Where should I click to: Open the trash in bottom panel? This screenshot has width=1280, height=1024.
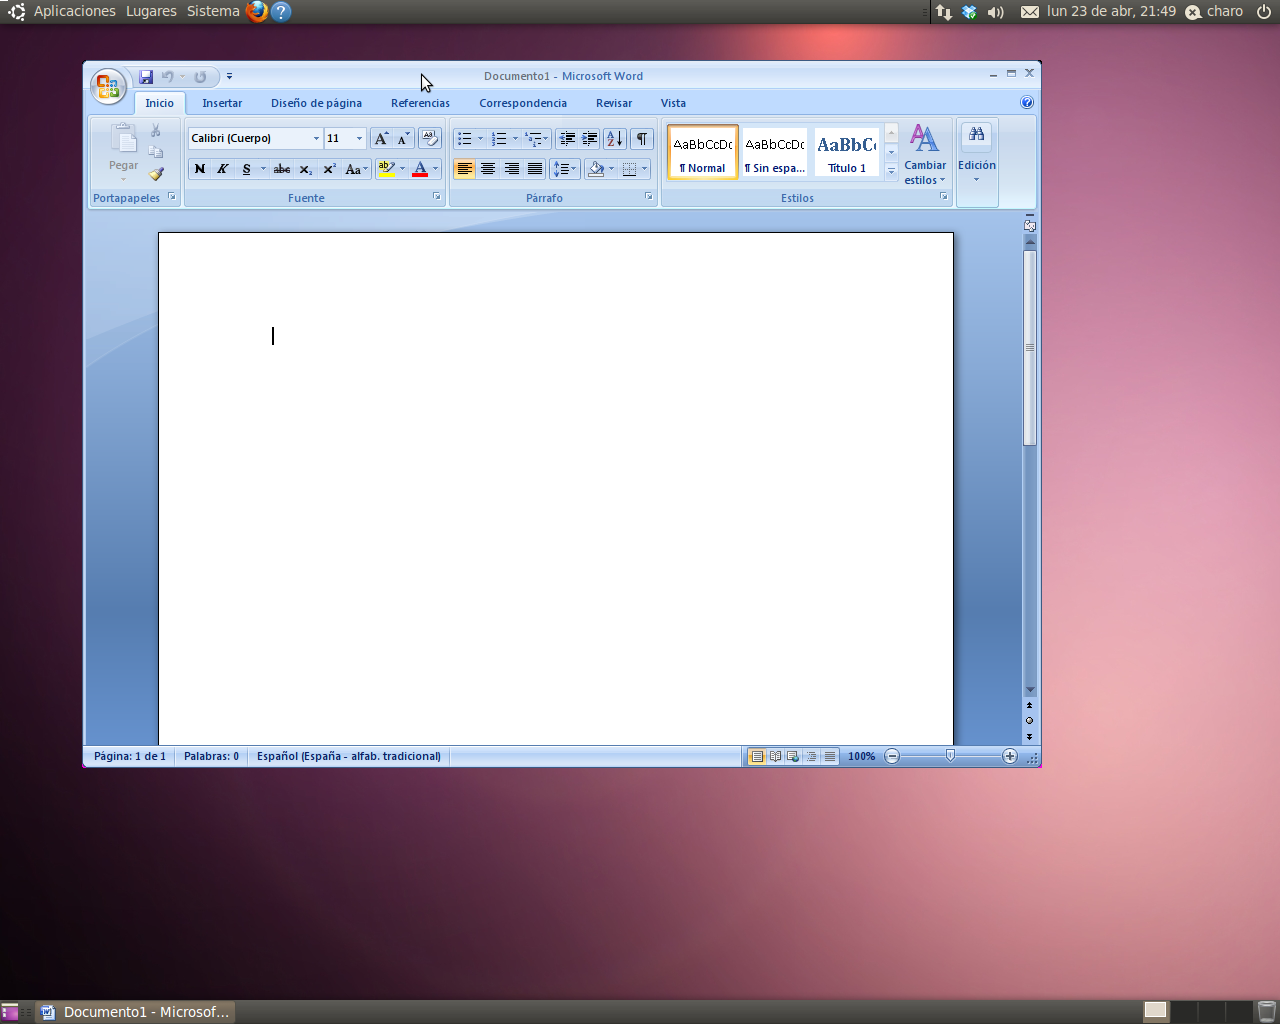point(1267,1011)
